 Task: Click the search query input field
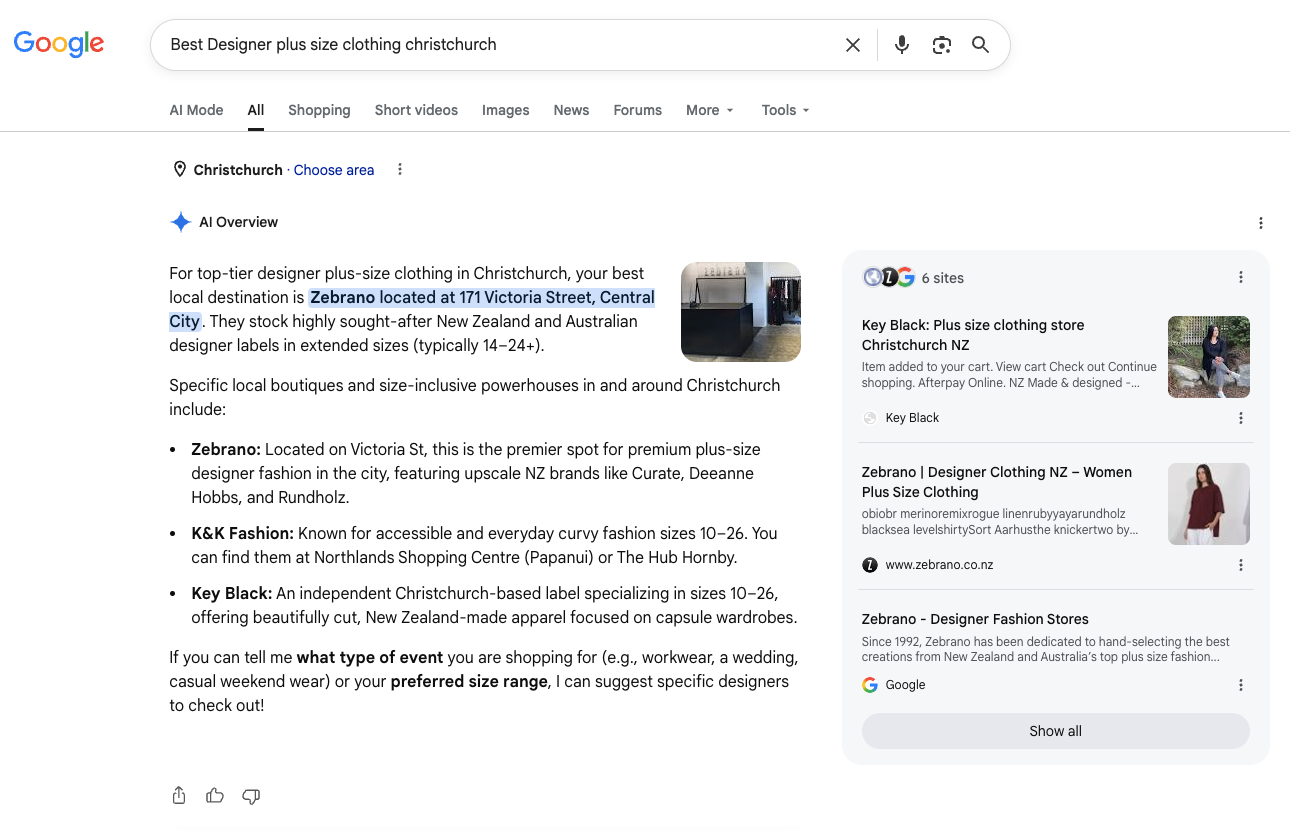pyautogui.click(x=500, y=45)
